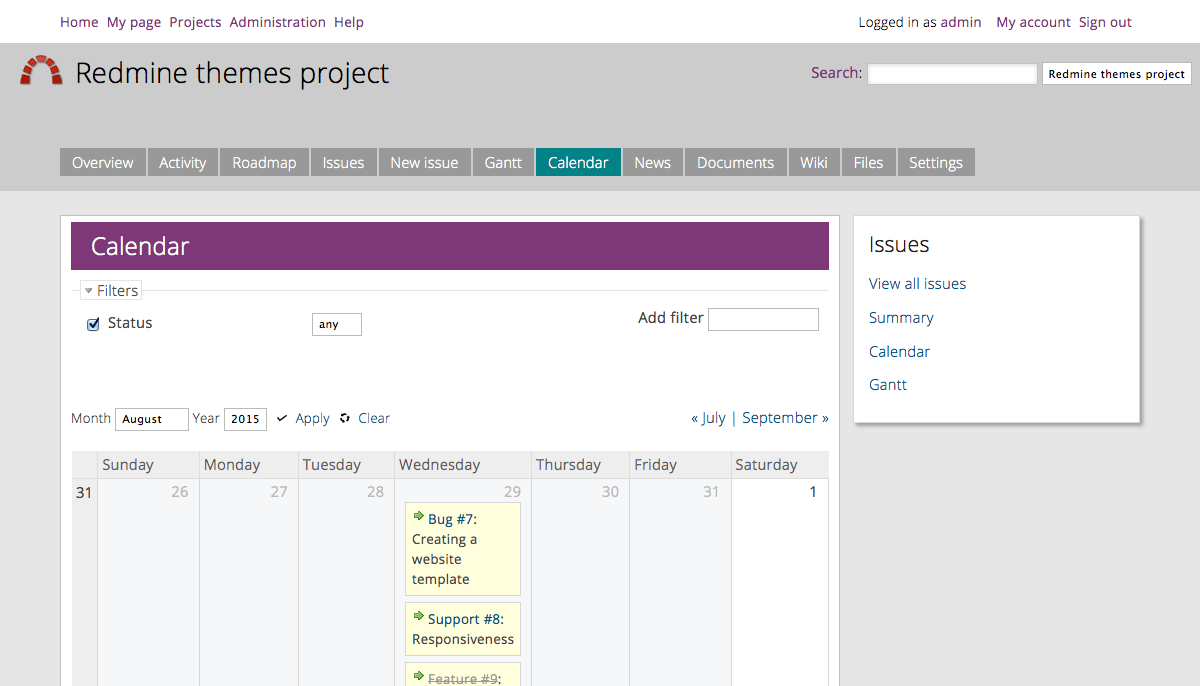The height and width of the screenshot is (686, 1200).
Task: Open Summary in the Issues sidebar
Action: (901, 318)
